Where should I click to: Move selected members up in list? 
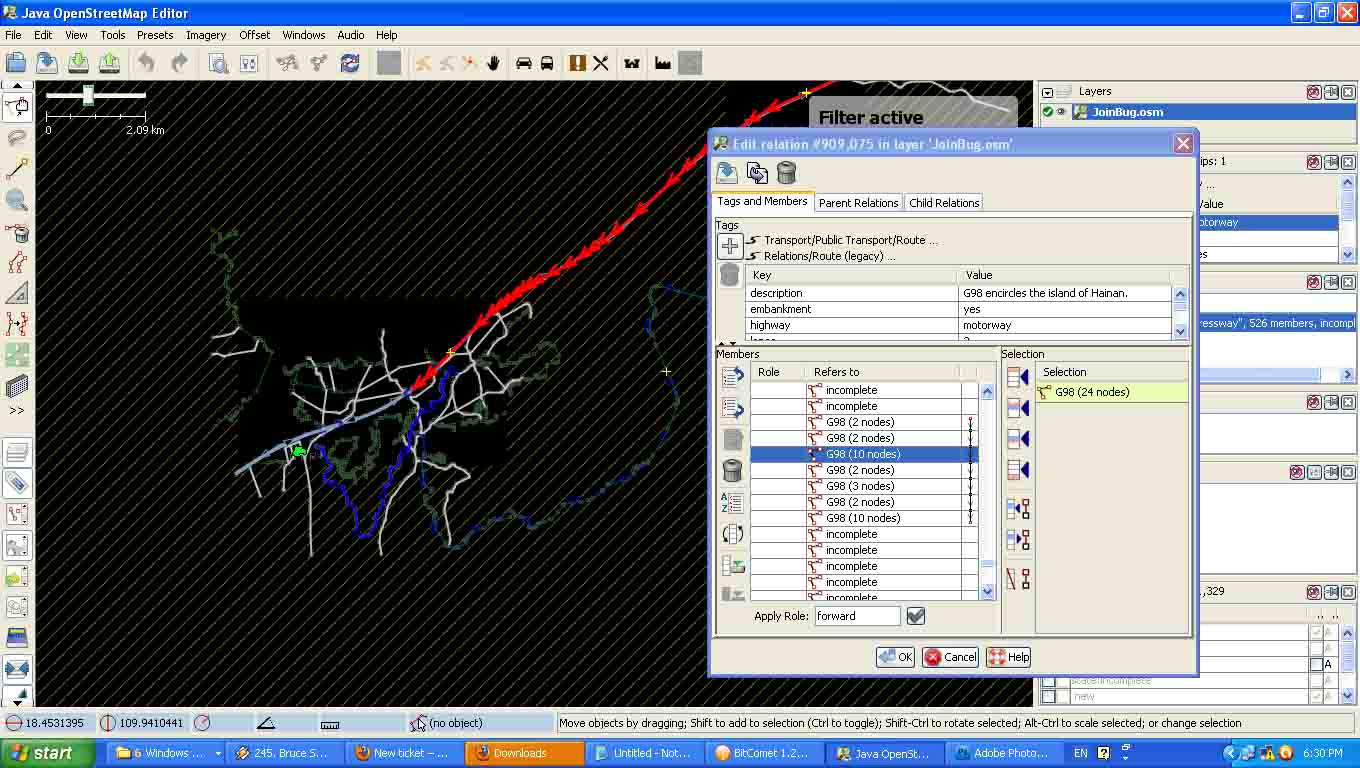point(732,376)
